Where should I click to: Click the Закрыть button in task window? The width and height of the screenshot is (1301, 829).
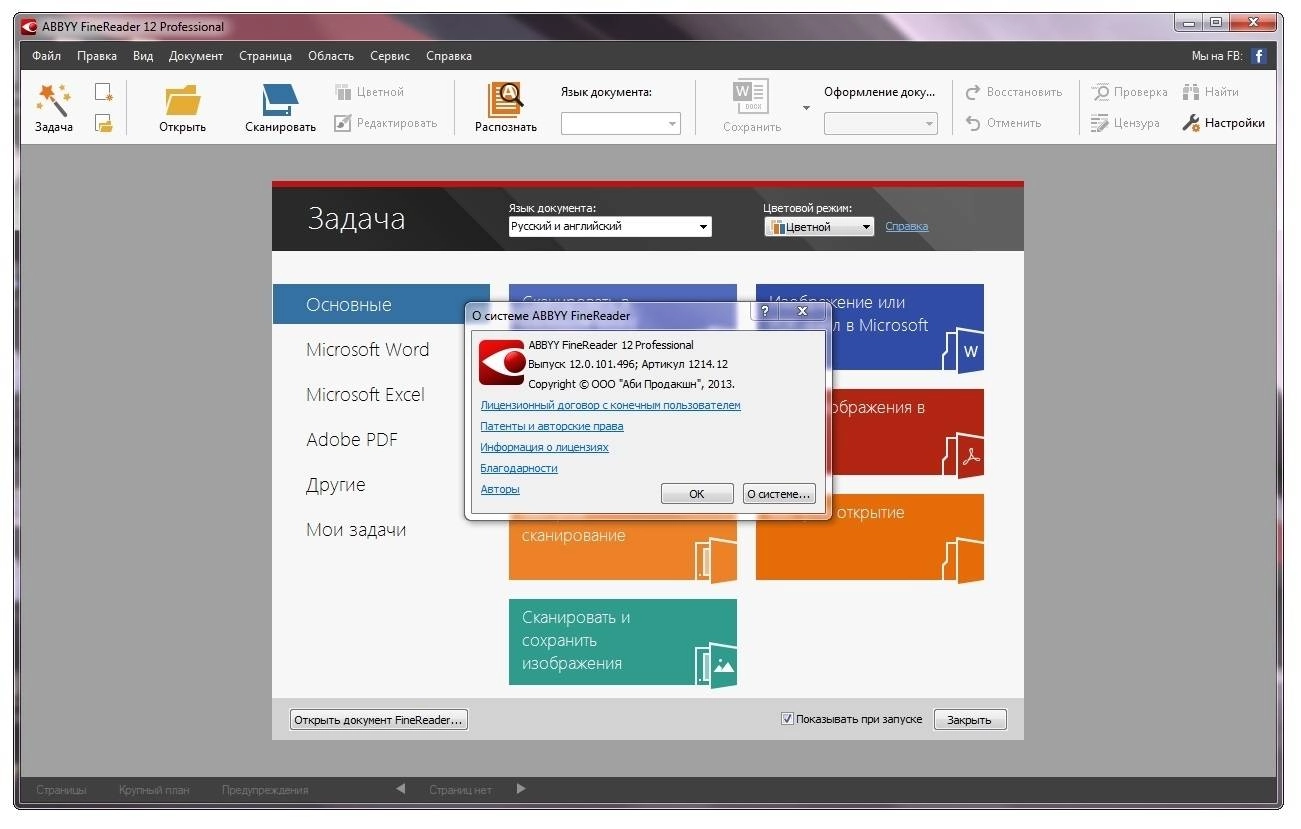[x=969, y=720]
